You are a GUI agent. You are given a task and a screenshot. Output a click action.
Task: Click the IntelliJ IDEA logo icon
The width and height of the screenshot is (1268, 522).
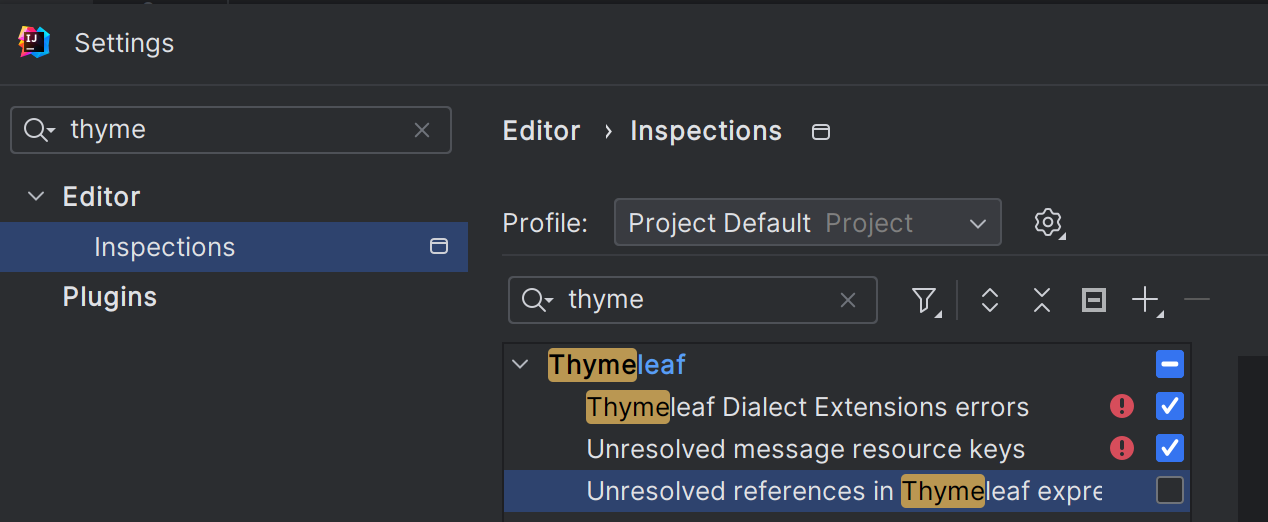tap(34, 42)
